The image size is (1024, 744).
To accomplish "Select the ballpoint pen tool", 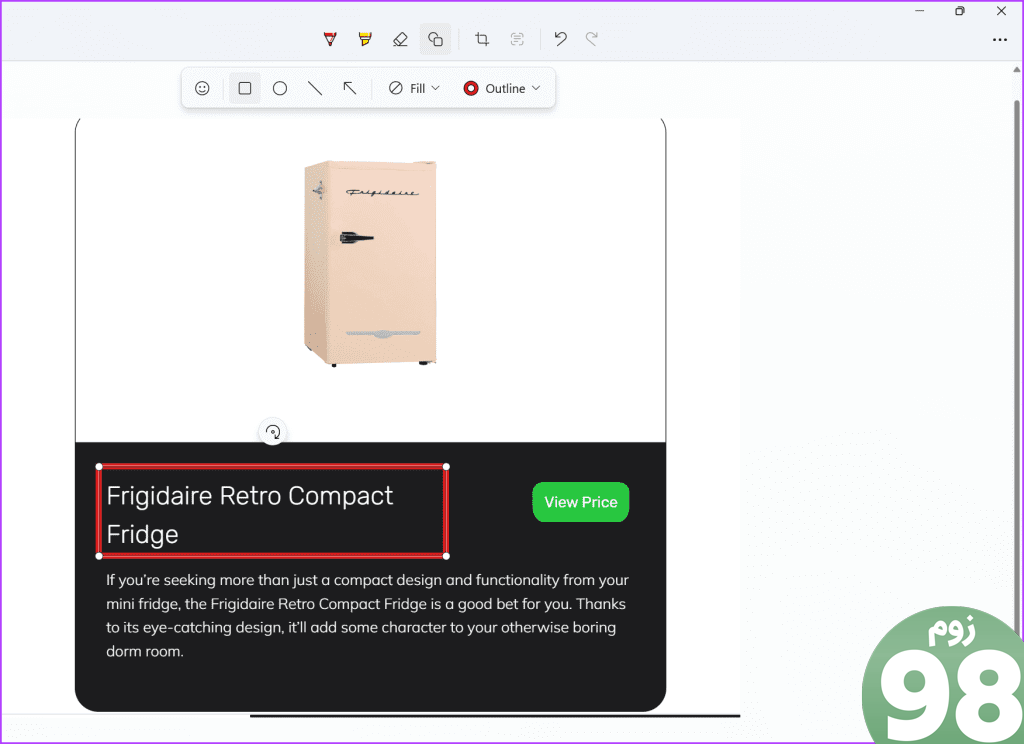I will (x=330, y=39).
